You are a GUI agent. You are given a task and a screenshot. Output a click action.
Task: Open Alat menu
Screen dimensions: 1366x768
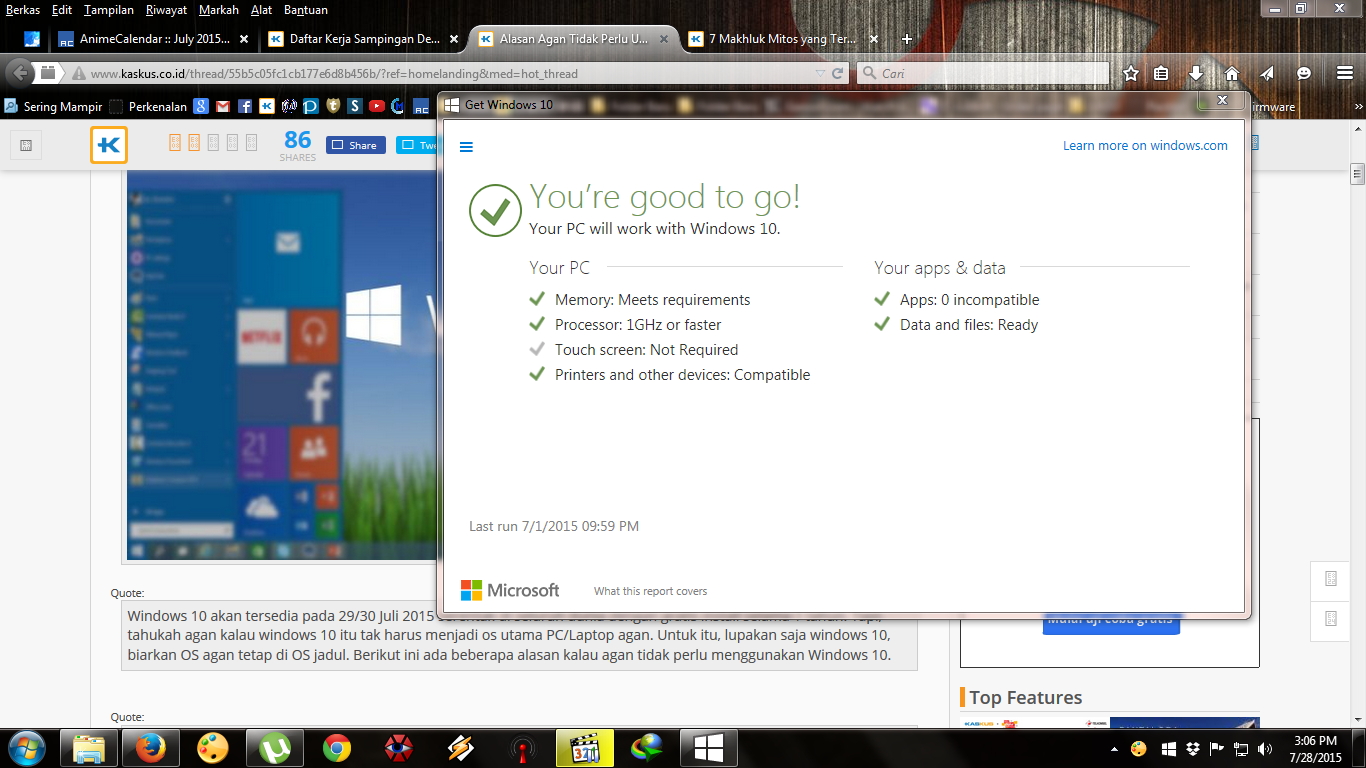261,10
